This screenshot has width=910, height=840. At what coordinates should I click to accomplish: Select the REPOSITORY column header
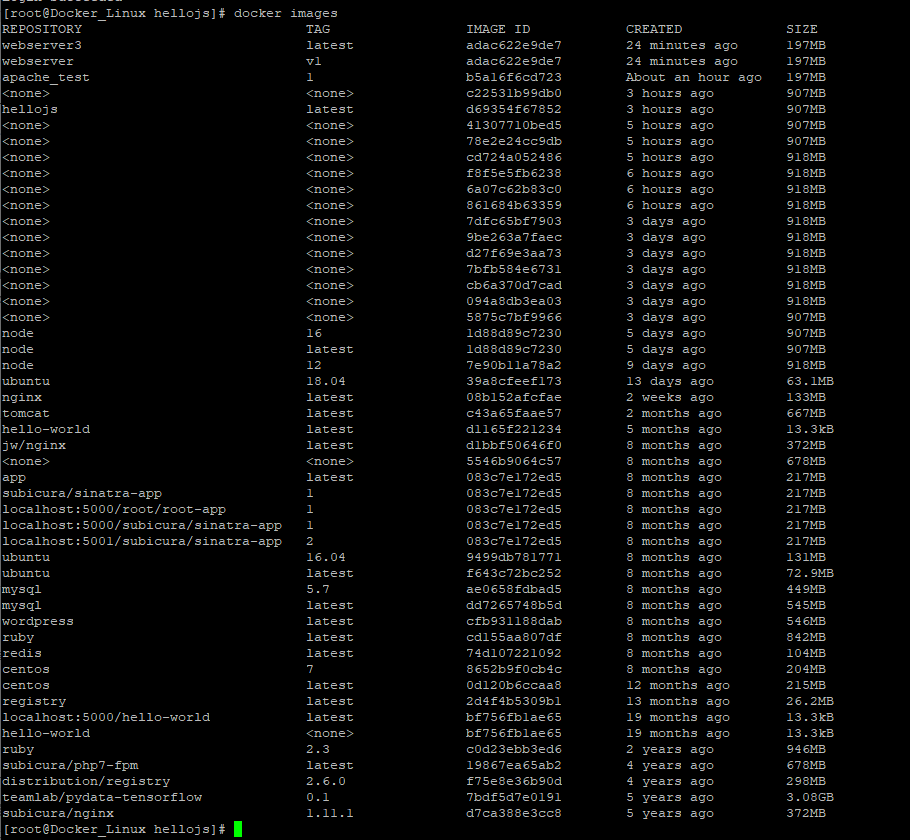coord(42,29)
